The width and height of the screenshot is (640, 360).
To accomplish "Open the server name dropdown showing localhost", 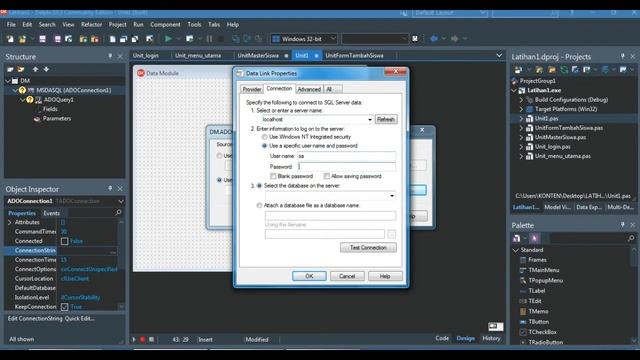I will (370, 119).
